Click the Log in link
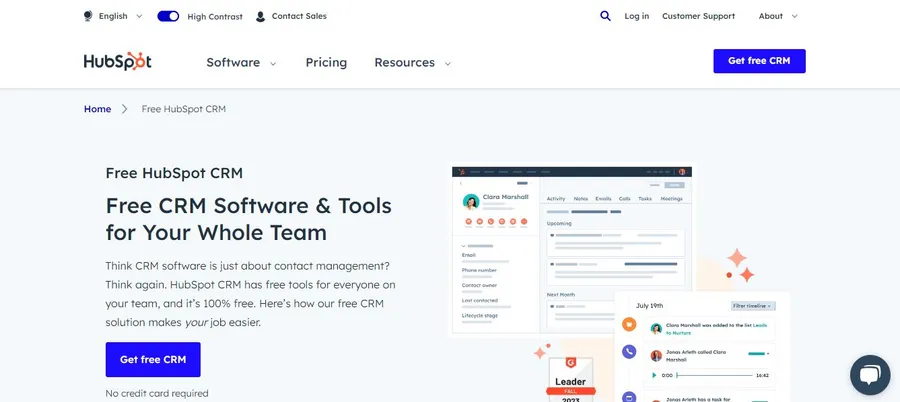Screen dimensions: 900x402 637,16
